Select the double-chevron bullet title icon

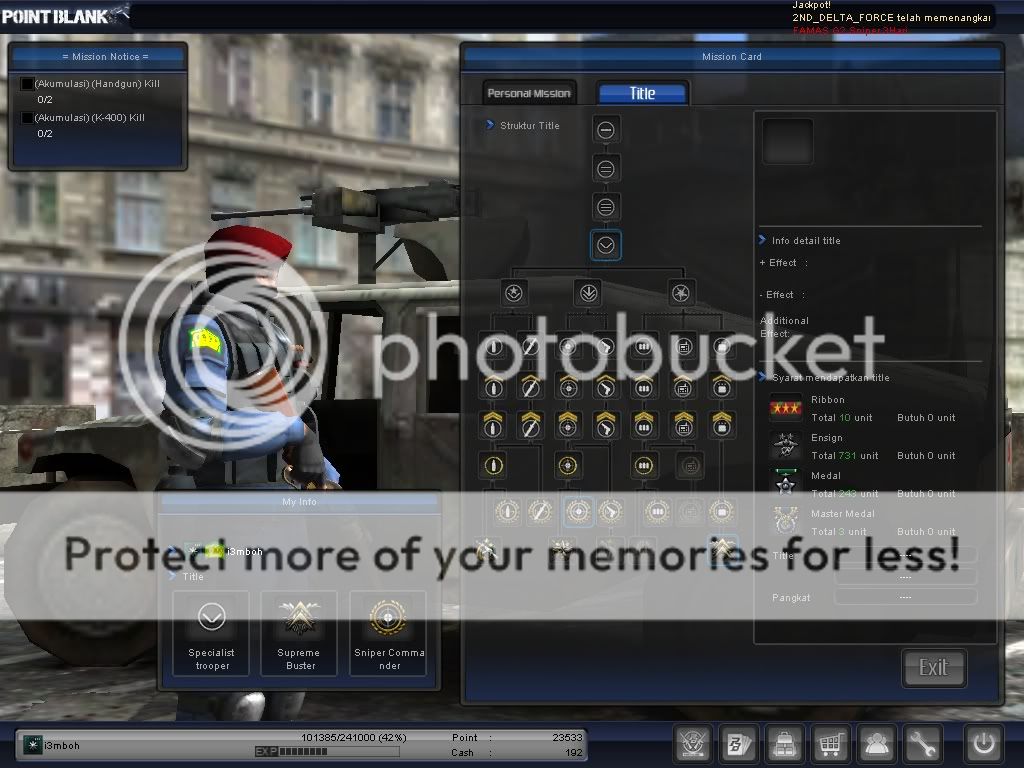[493, 424]
